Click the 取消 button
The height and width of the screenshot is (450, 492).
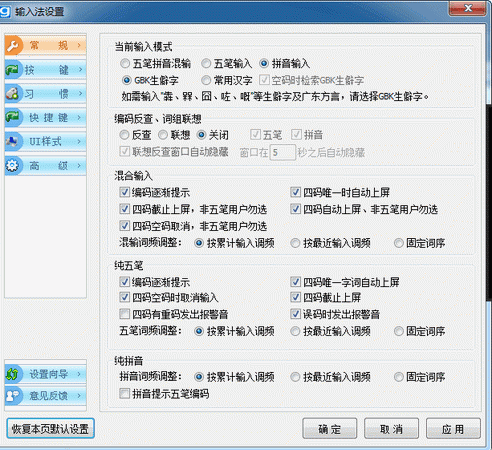pos(391,429)
